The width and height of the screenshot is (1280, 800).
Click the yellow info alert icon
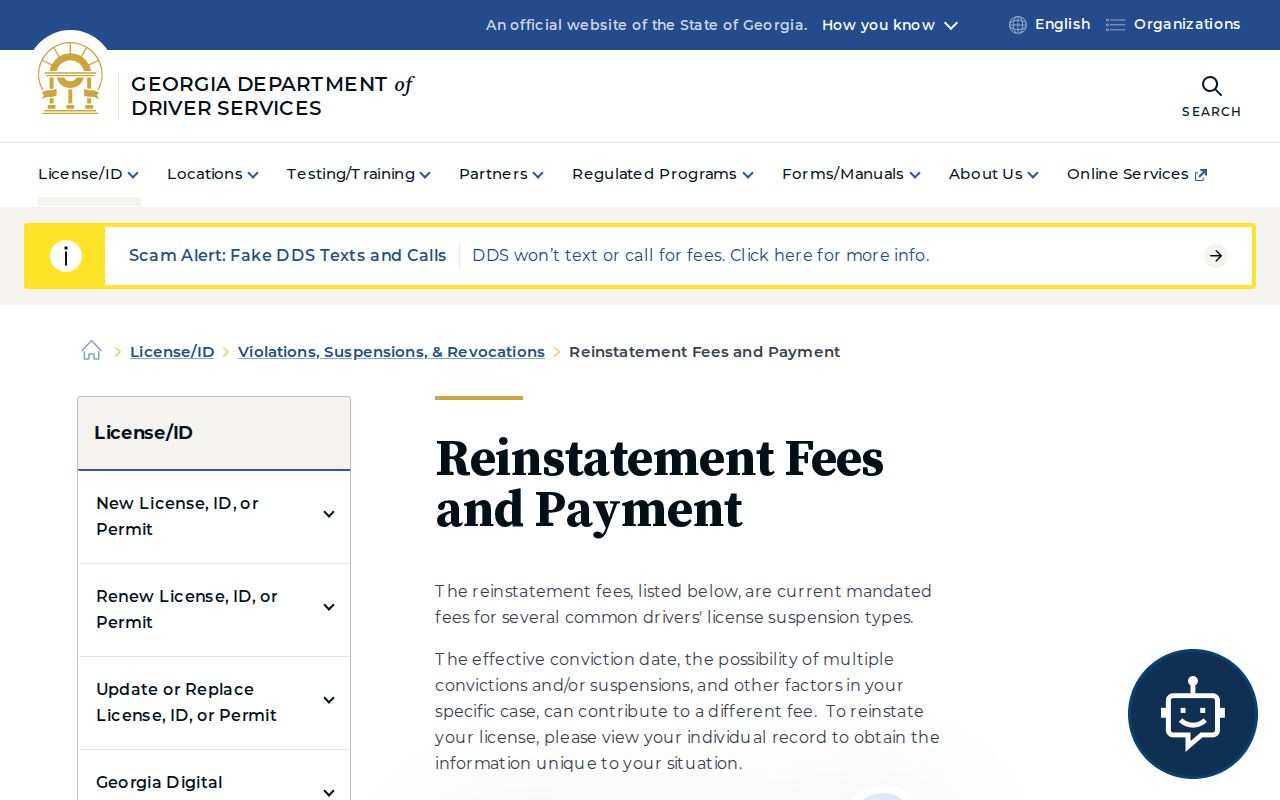pos(66,256)
